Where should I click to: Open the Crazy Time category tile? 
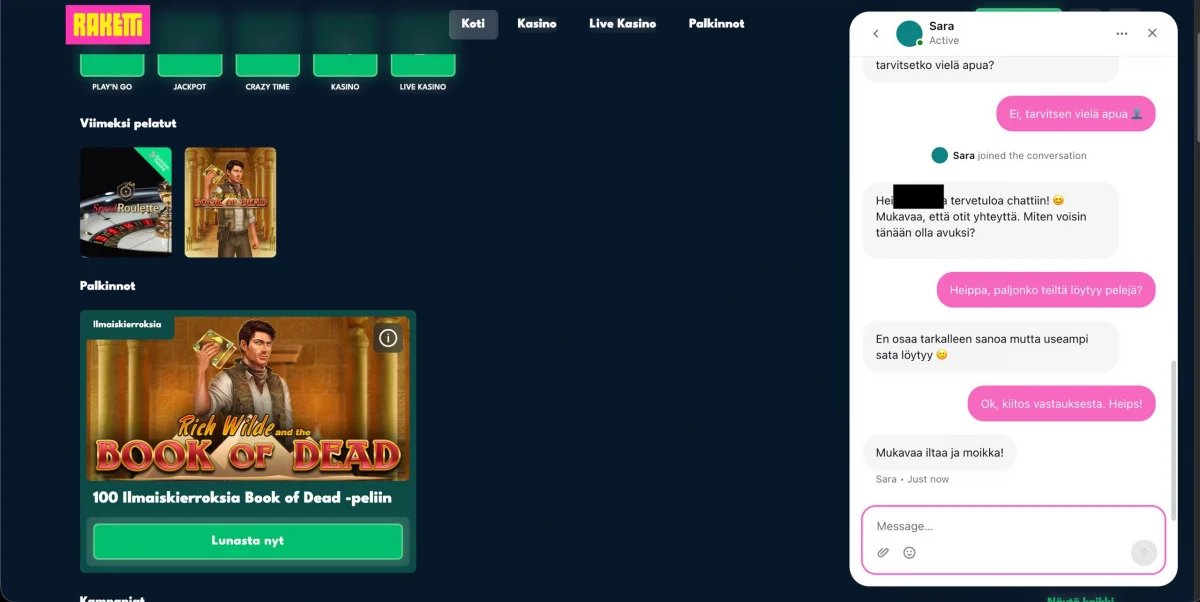tap(267, 67)
